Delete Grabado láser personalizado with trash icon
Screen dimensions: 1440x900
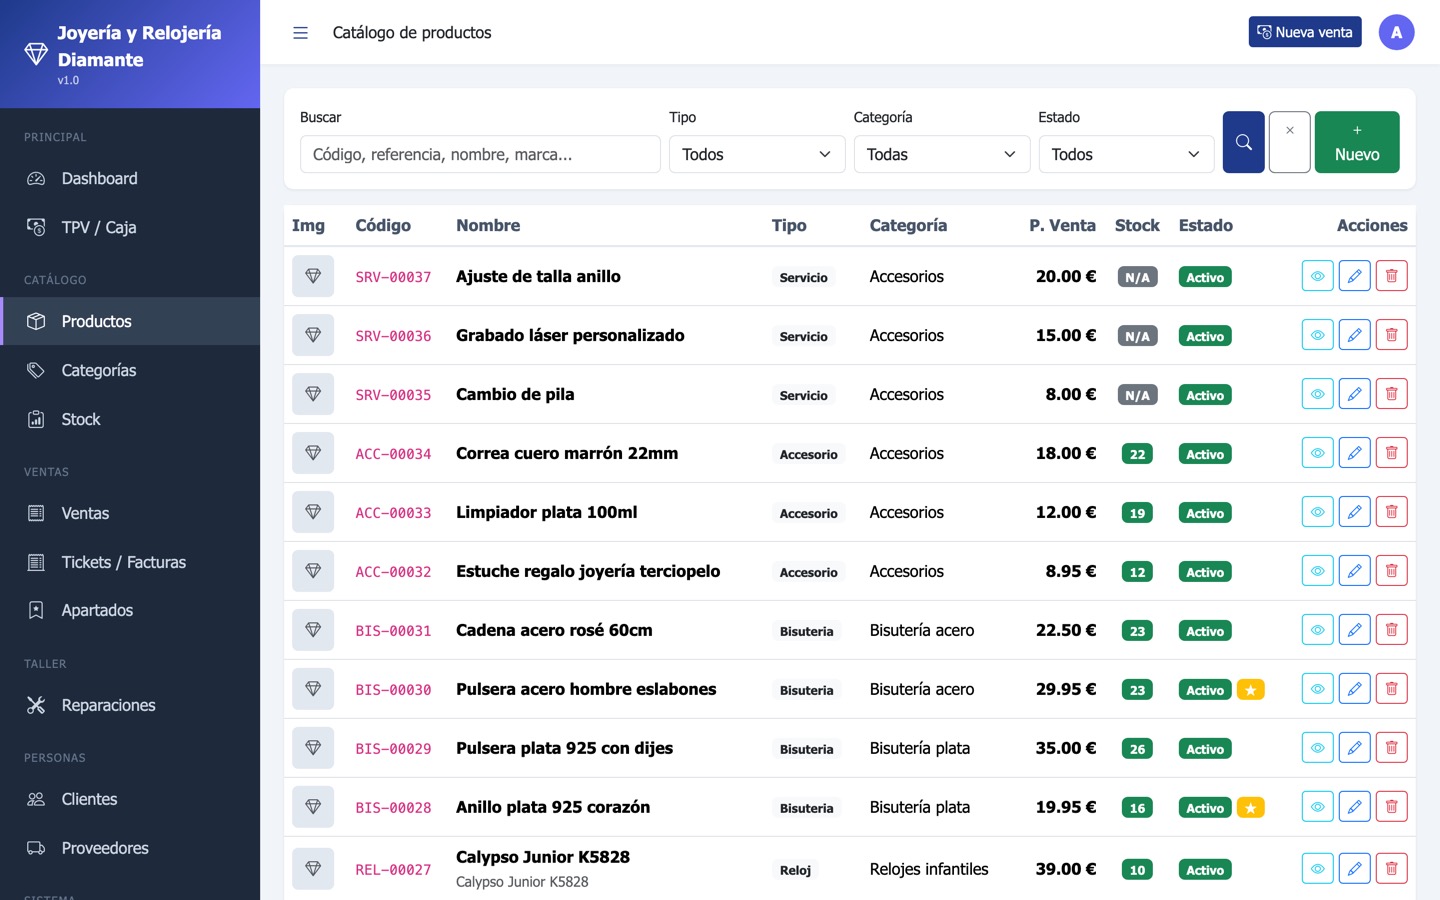pyautogui.click(x=1391, y=335)
